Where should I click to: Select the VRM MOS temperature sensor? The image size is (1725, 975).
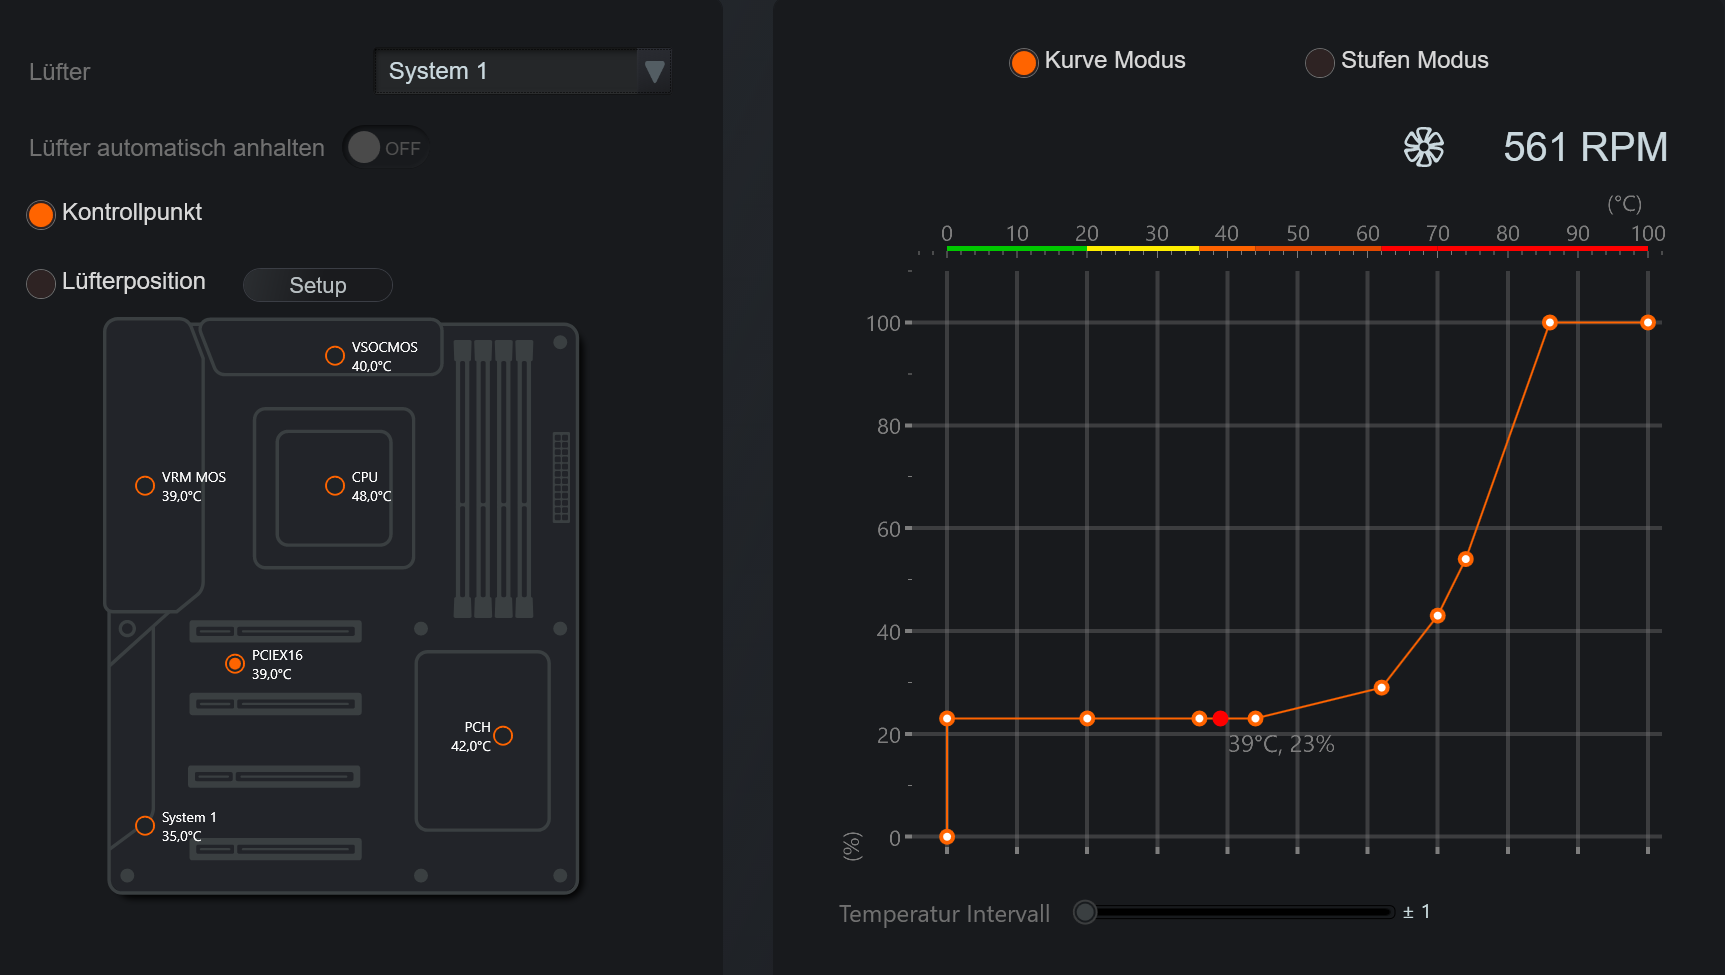click(145, 485)
